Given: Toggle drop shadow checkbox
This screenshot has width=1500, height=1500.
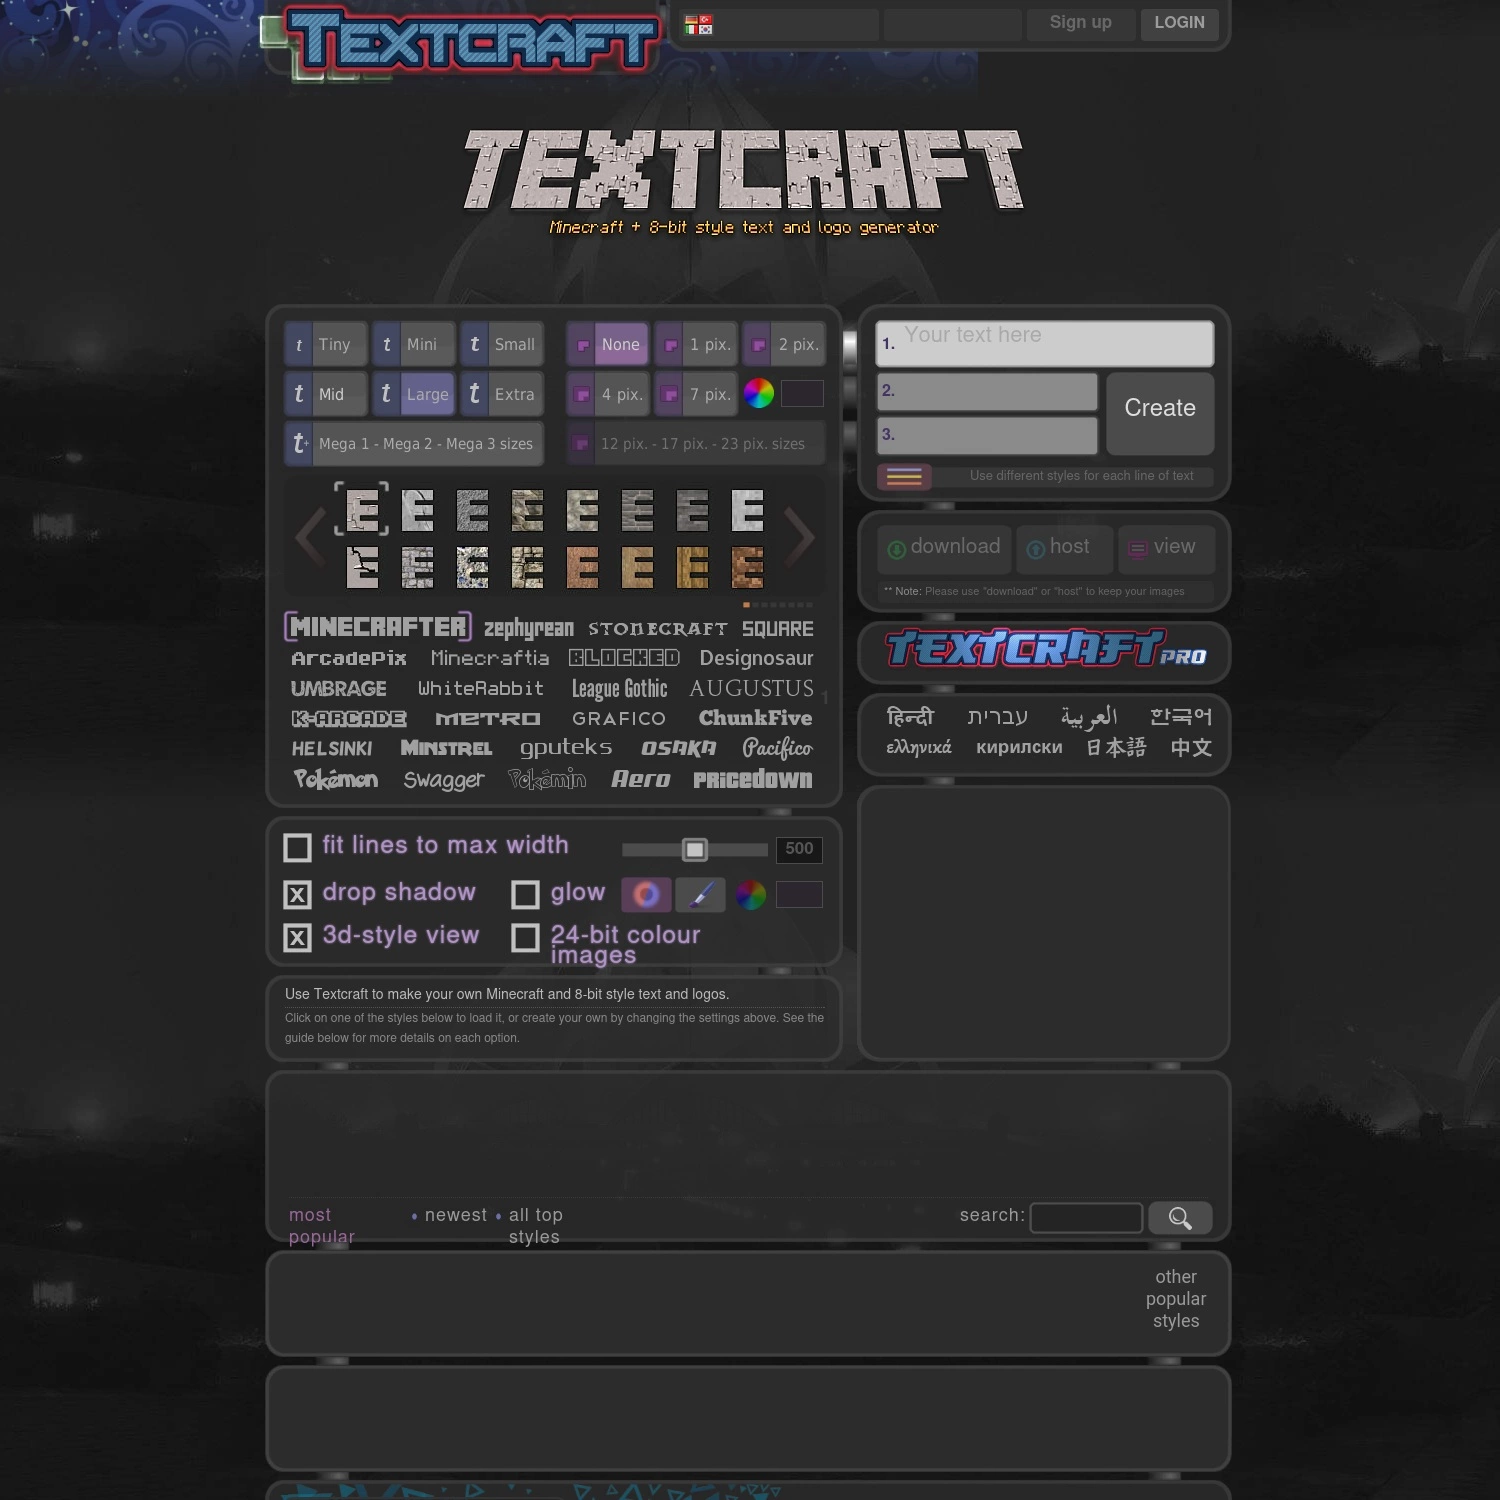Looking at the screenshot, I should coord(297,894).
